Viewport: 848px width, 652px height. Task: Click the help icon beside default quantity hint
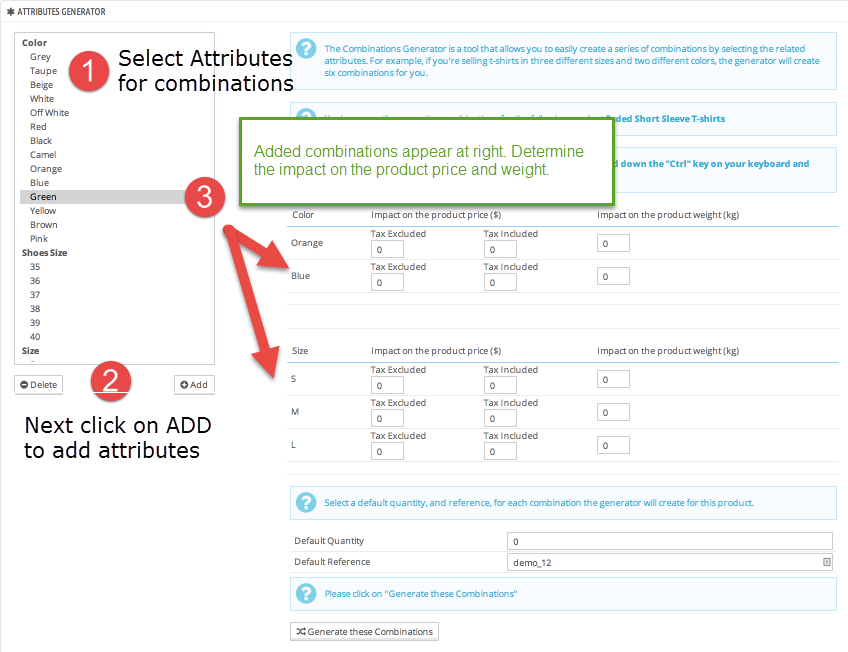point(306,502)
